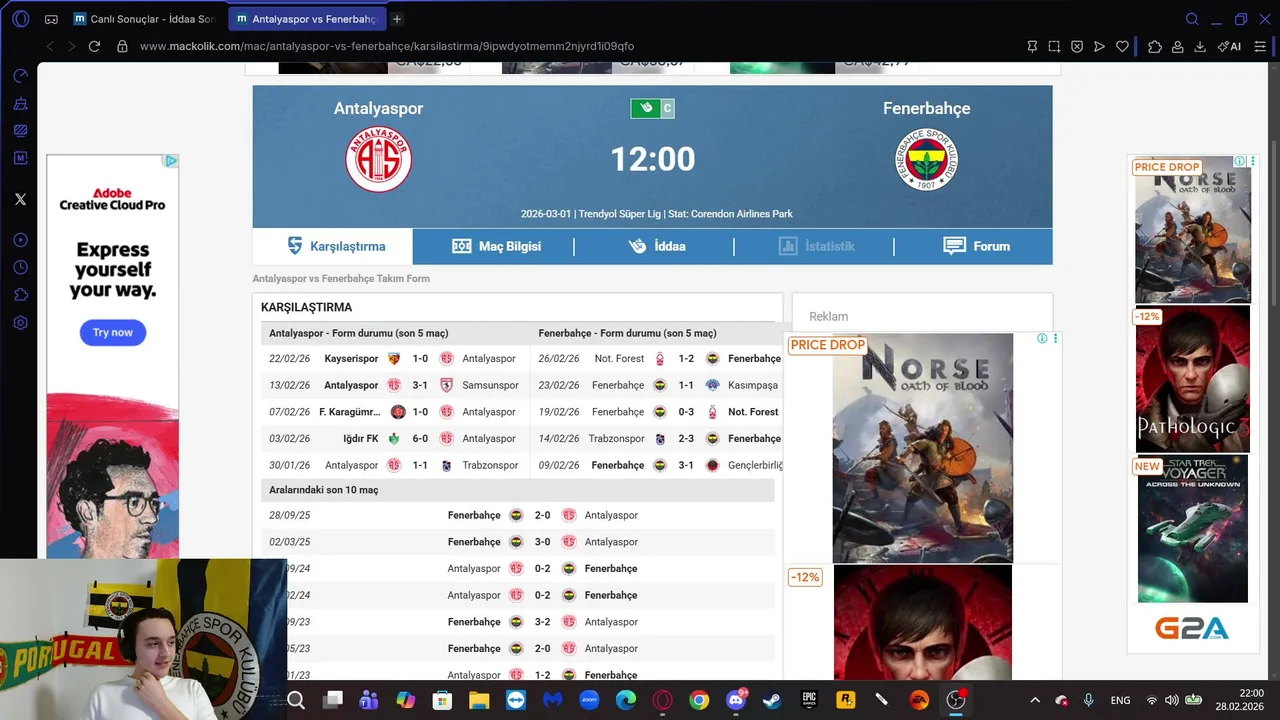Open Easy Setup menu icon in toolbar
The height and width of the screenshot is (720, 1280).
click(1260, 46)
